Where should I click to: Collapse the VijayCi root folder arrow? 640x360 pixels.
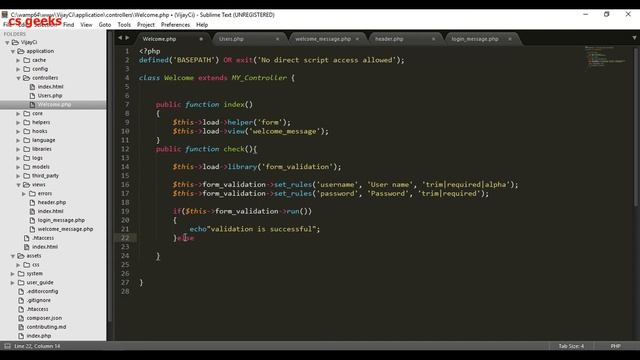tap(7, 42)
